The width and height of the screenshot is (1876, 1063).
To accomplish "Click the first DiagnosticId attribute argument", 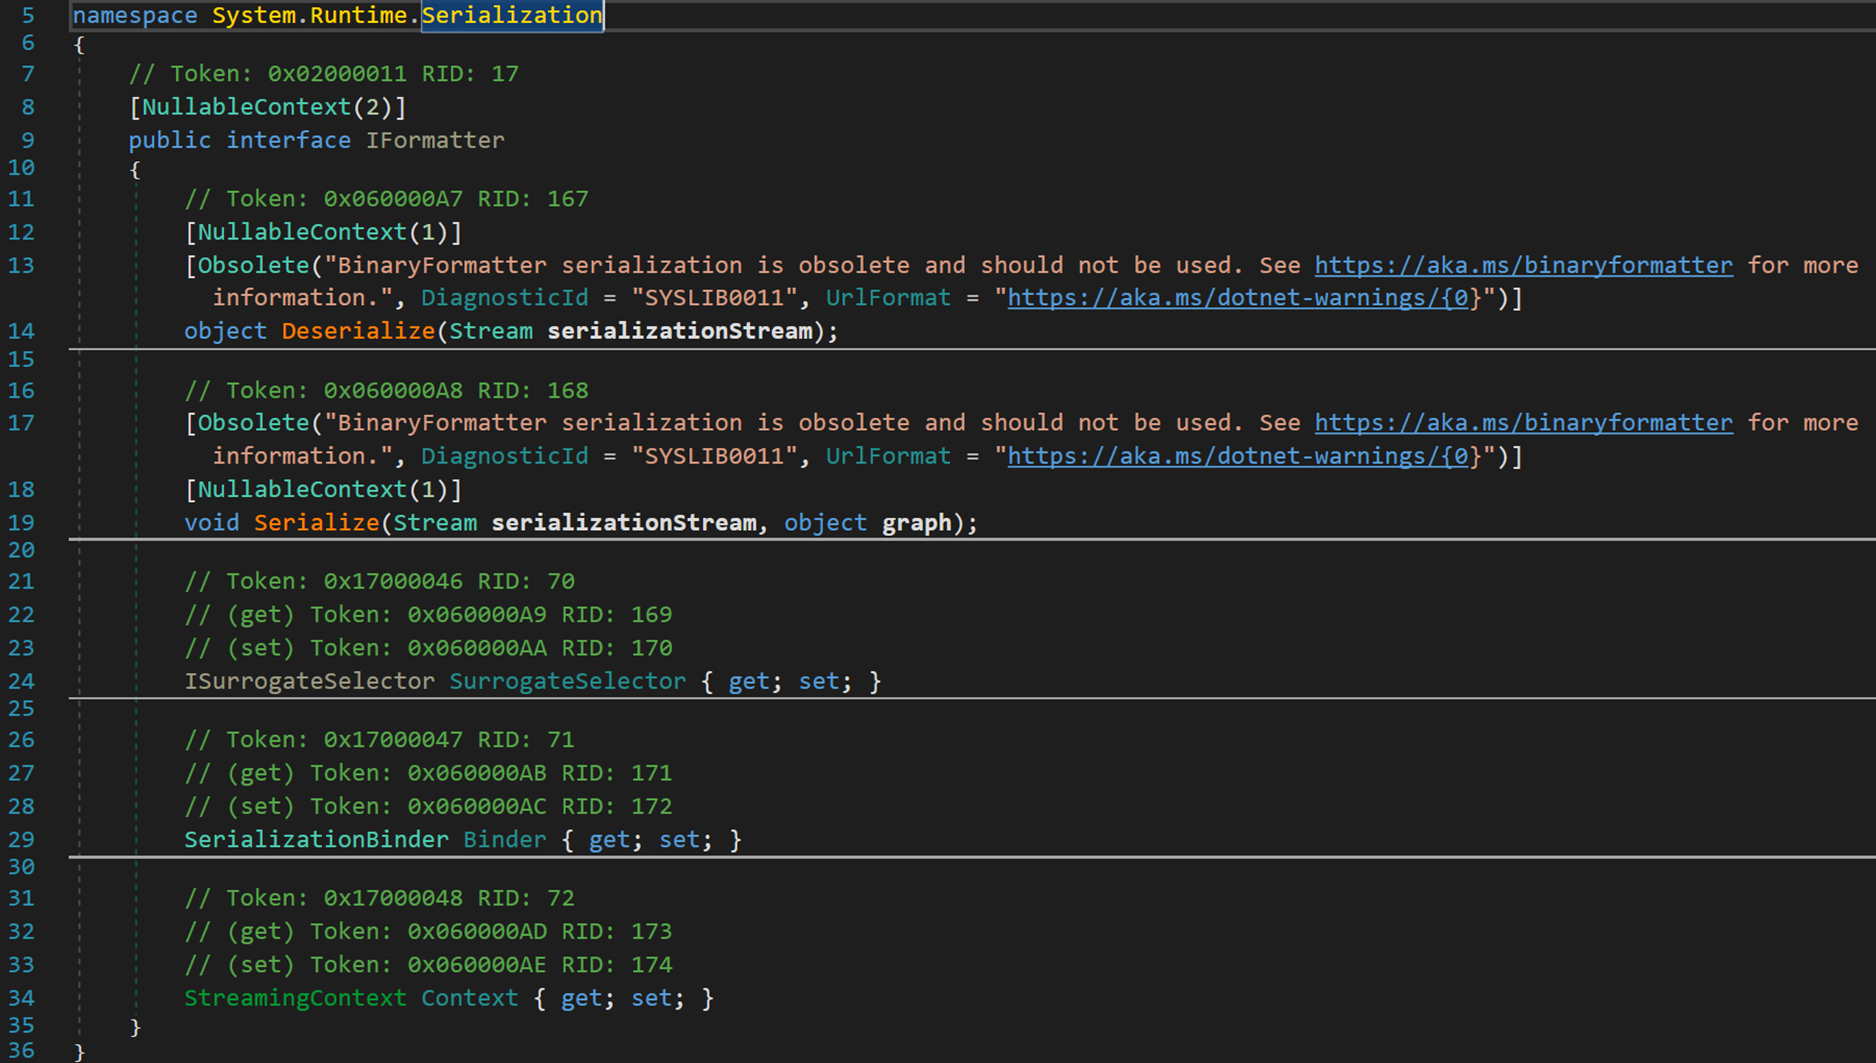I will (x=504, y=298).
